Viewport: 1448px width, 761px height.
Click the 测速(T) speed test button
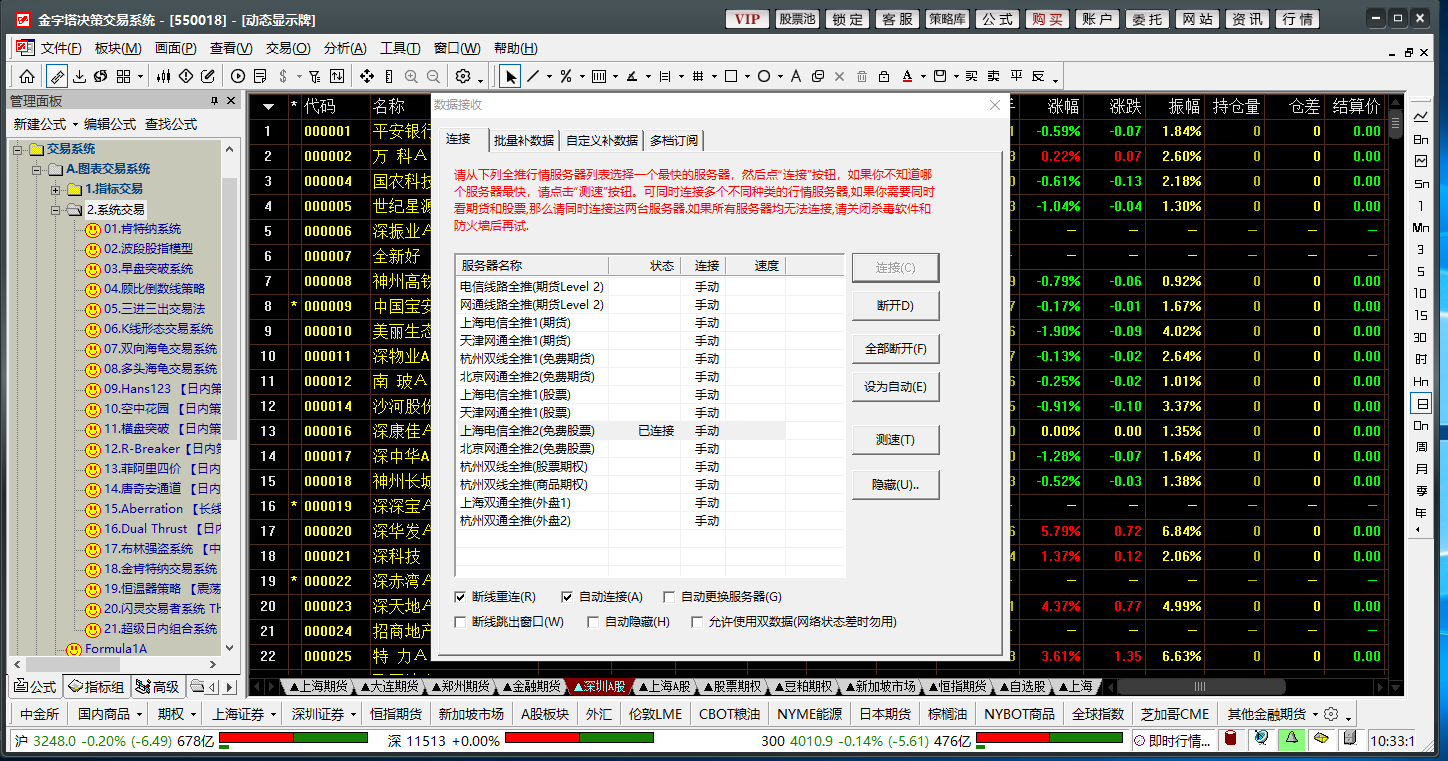895,440
